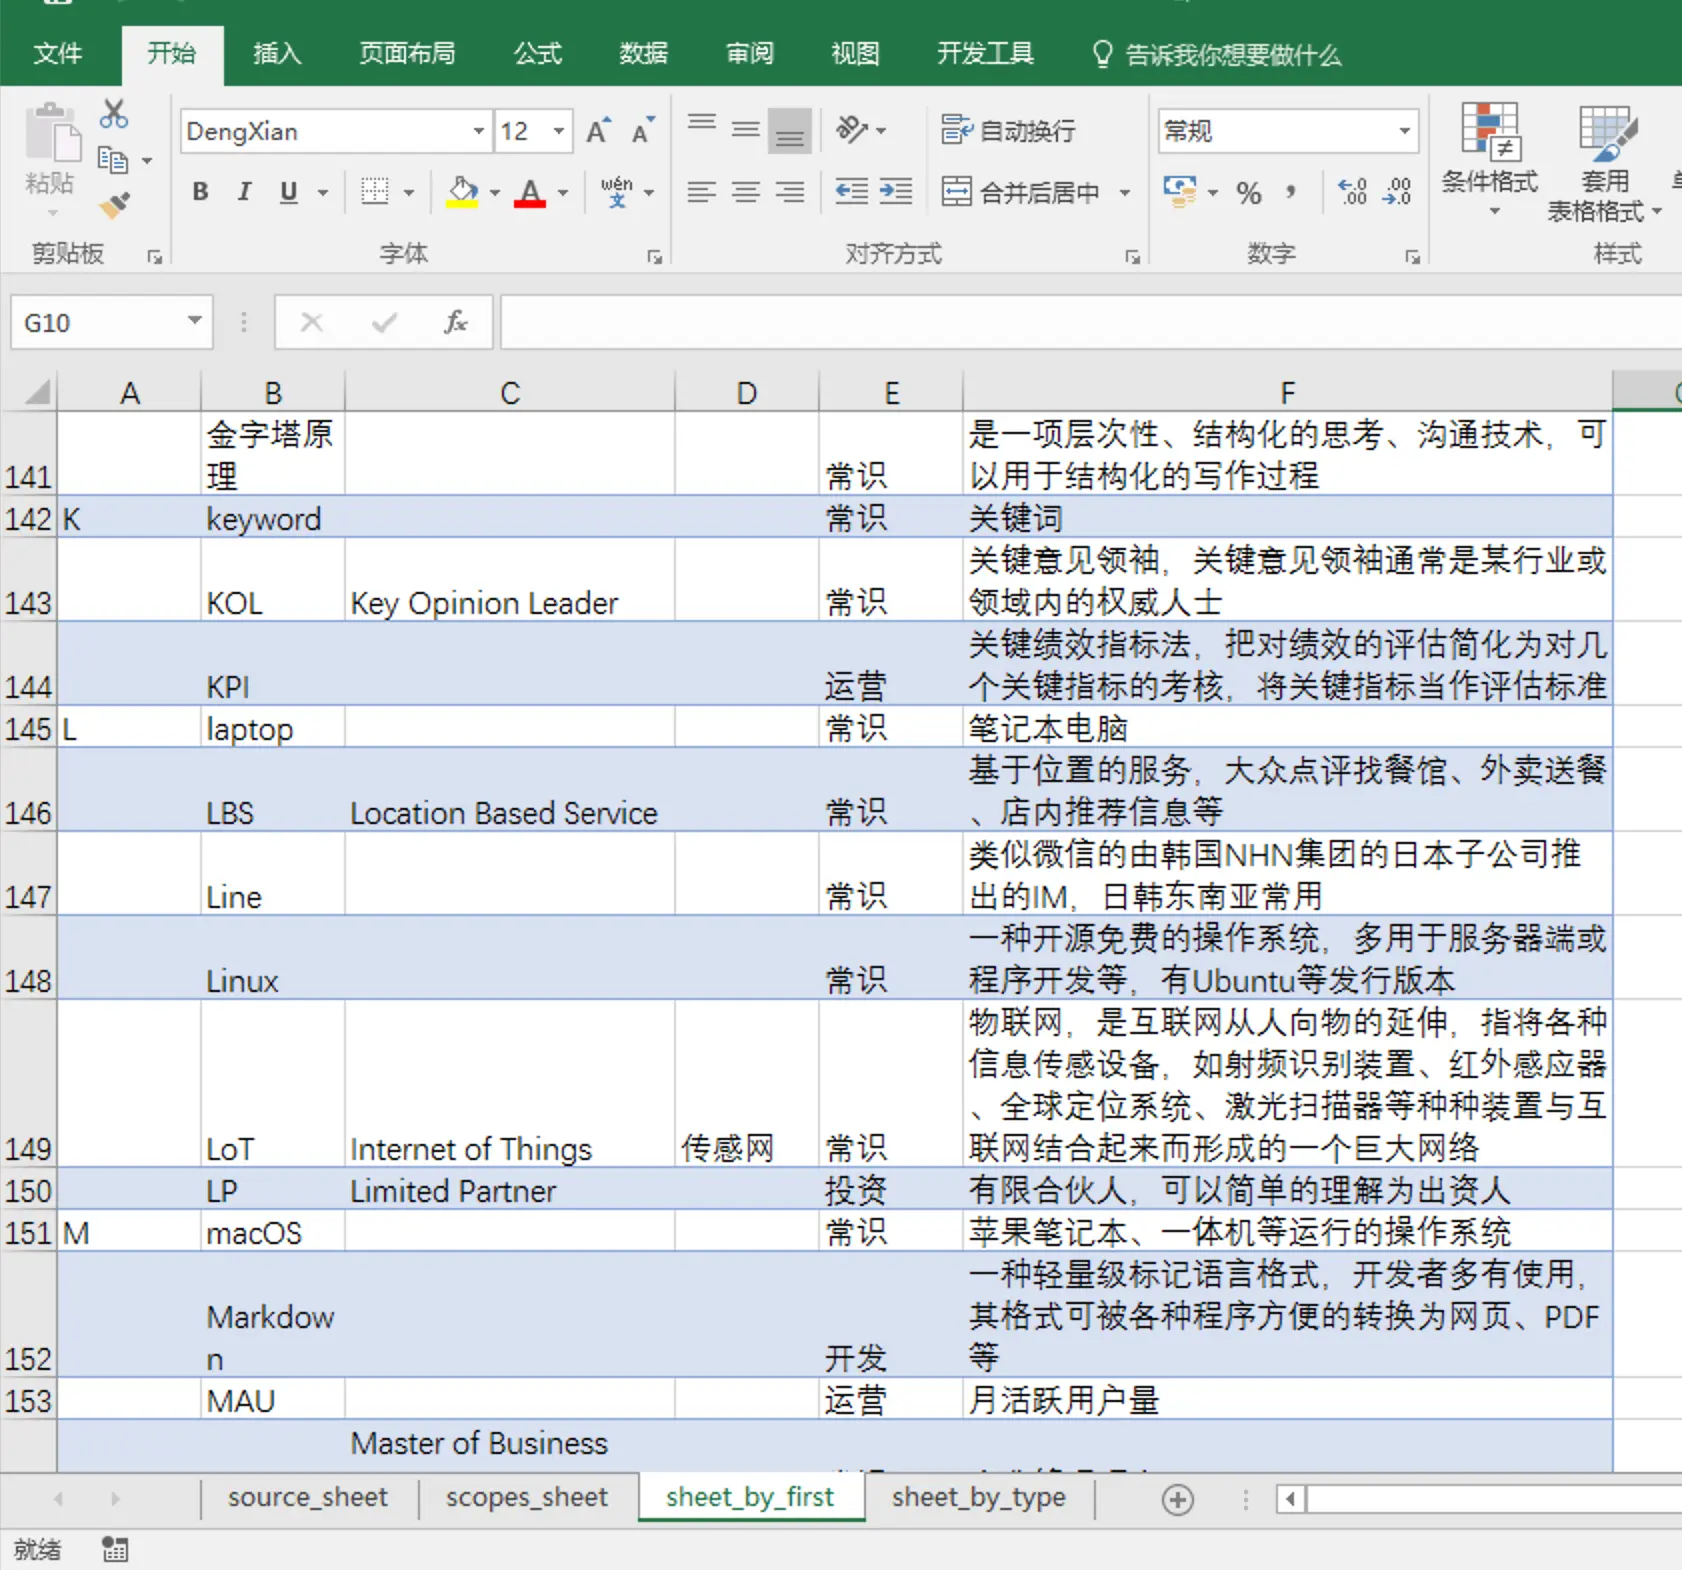This screenshot has width=1682, height=1570.
Task: Select cell containing Key Opinion Leader
Action: 510,580
